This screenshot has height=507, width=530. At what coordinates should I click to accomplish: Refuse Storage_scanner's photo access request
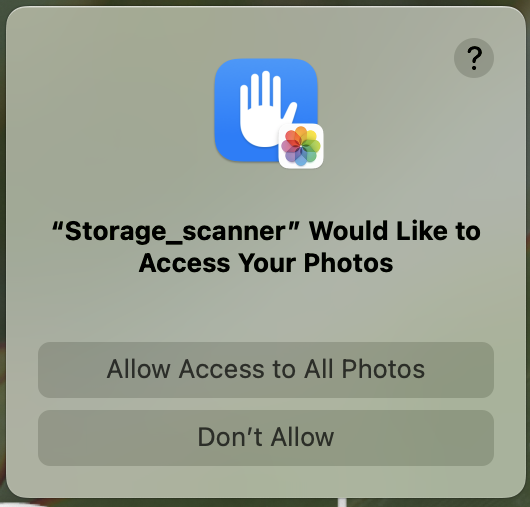click(x=266, y=438)
